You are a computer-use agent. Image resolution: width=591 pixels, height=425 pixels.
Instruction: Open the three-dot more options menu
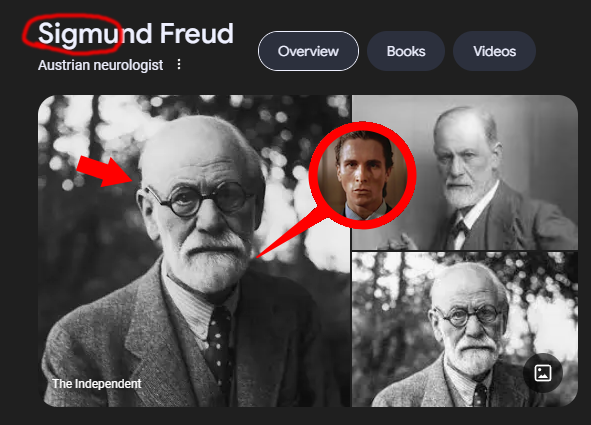click(x=179, y=64)
